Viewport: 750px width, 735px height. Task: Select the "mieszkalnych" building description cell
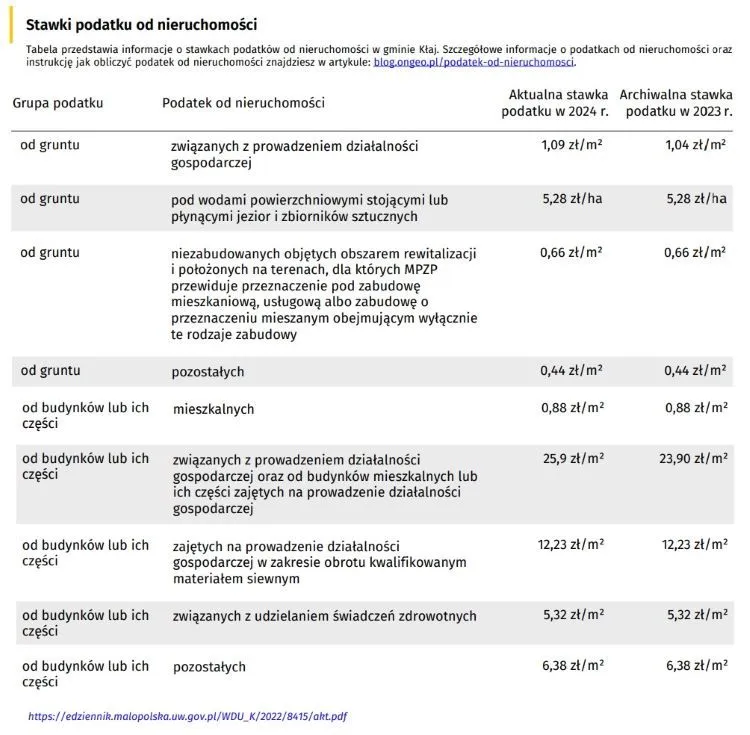(x=213, y=409)
